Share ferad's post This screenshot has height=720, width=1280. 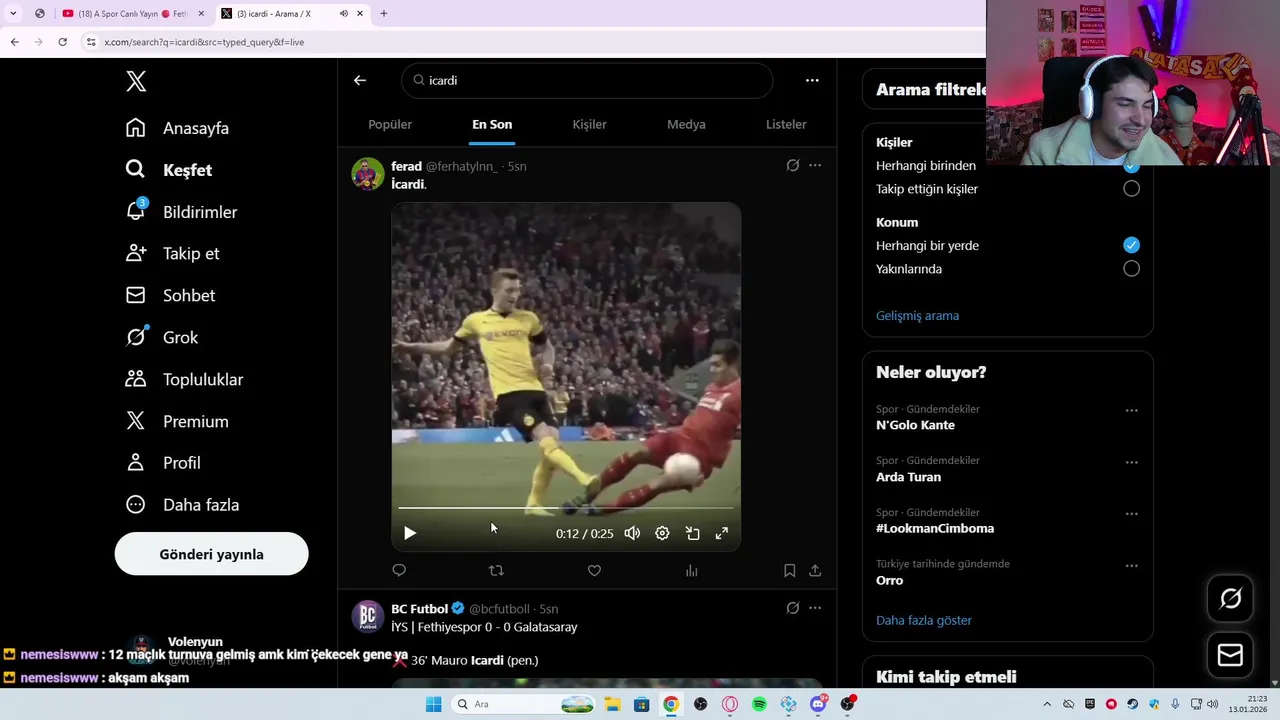[x=815, y=570]
